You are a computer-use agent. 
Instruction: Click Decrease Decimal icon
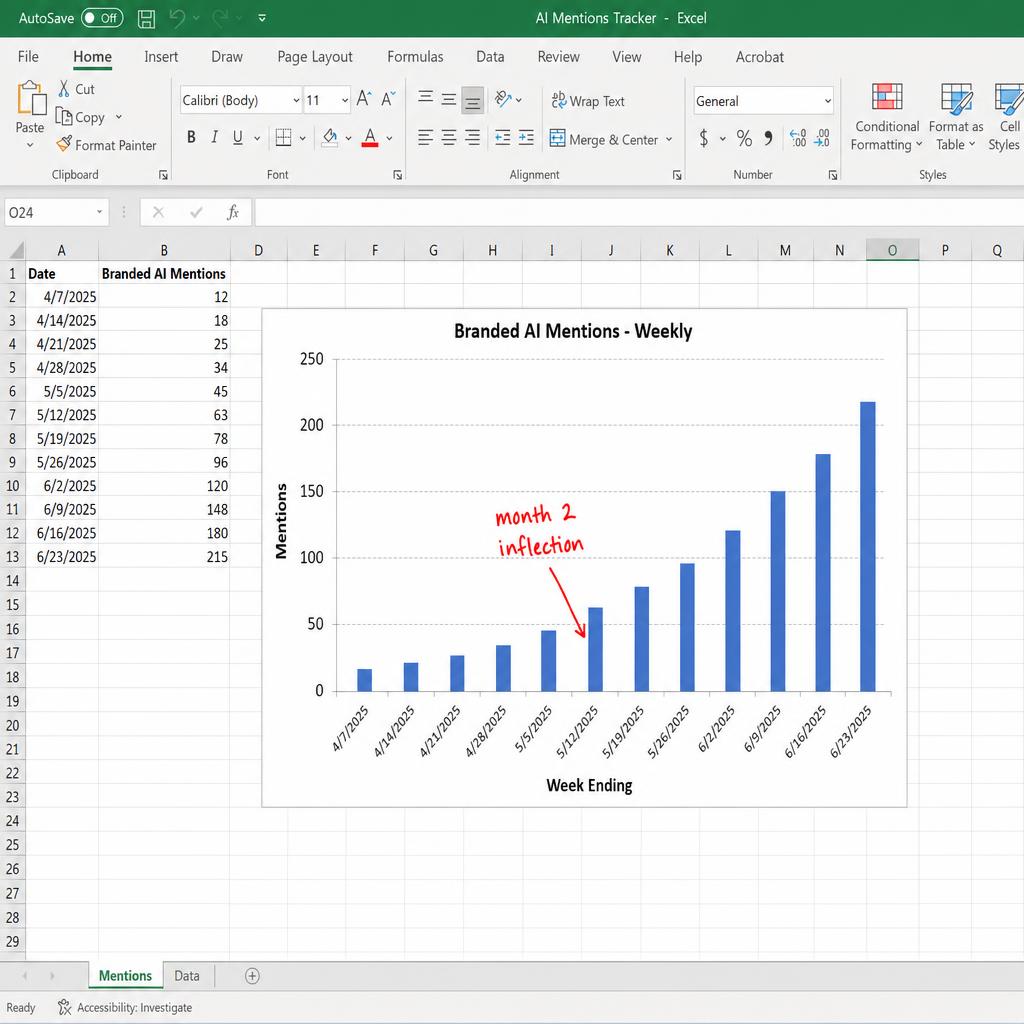click(x=822, y=138)
